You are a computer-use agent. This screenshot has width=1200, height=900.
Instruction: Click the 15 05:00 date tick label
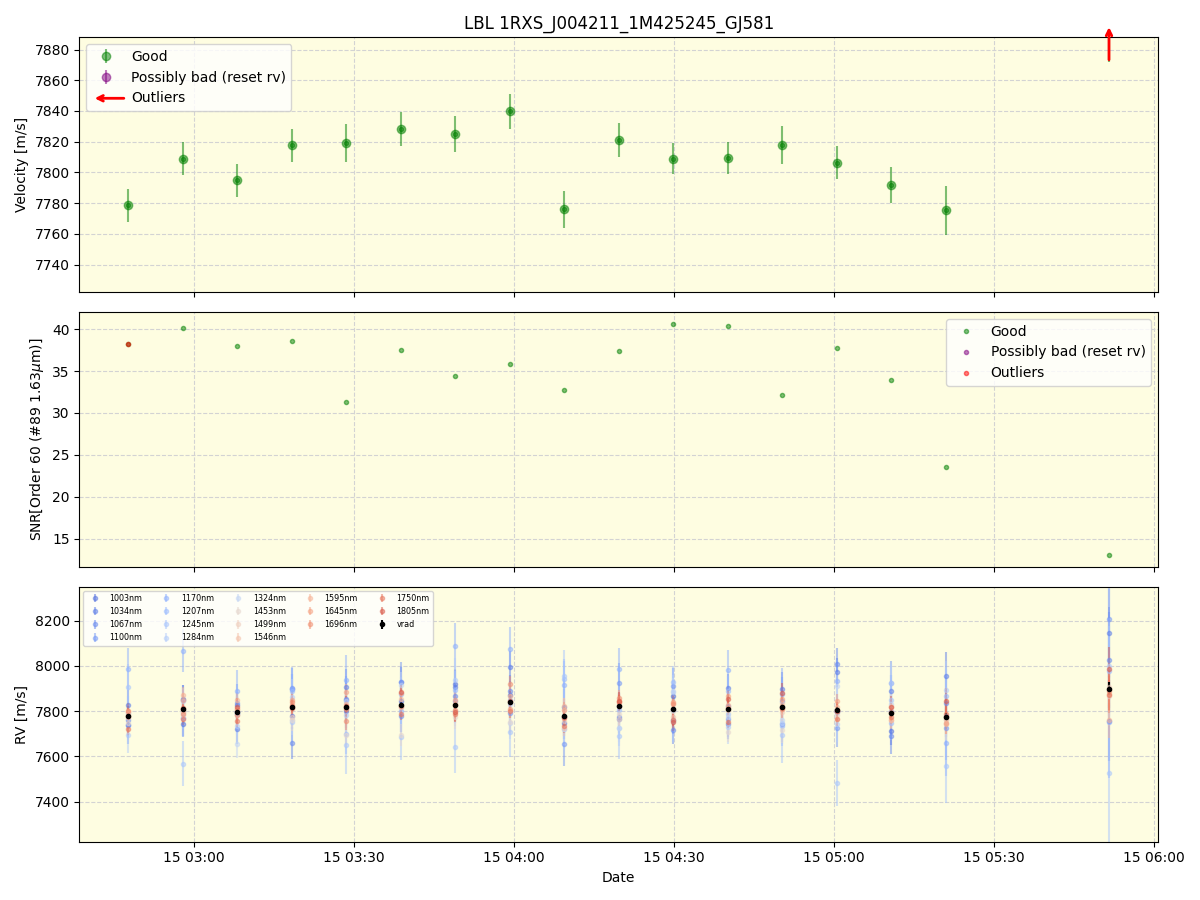tap(834, 857)
